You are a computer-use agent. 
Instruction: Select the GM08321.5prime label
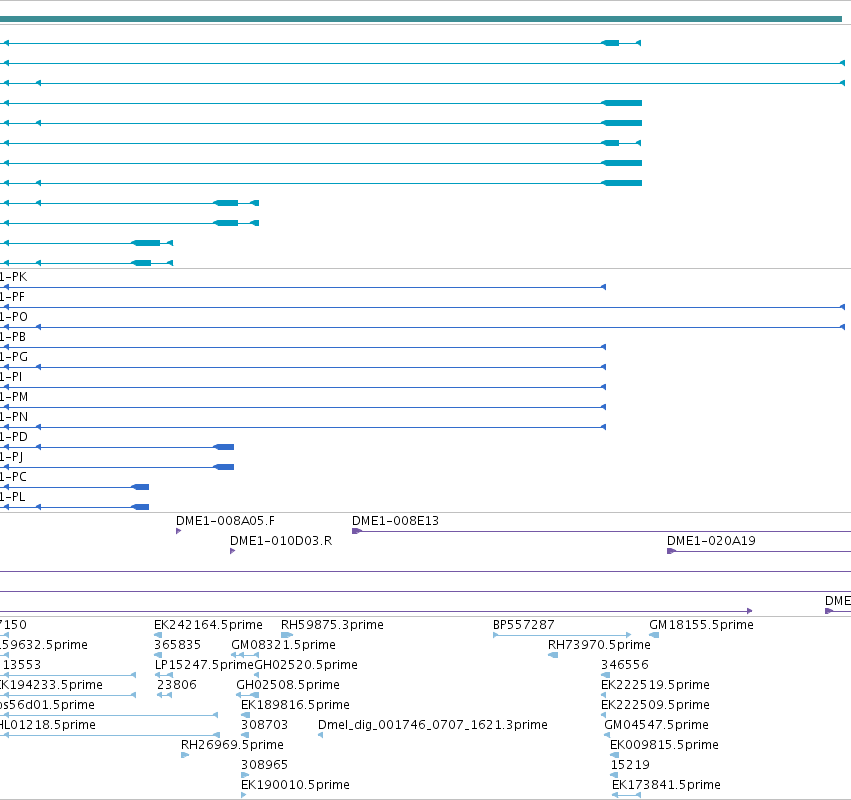coord(283,645)
